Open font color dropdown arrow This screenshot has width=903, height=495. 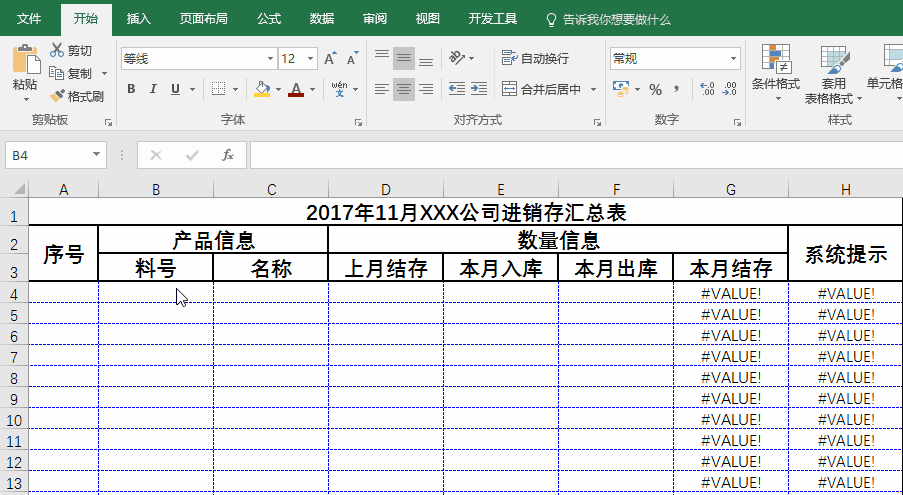coord(312,90)
